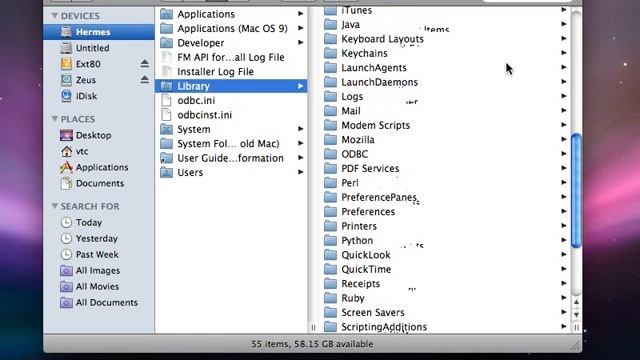Expand the Mozilla folder arrow
640x360 pixels.
[564, 139]
